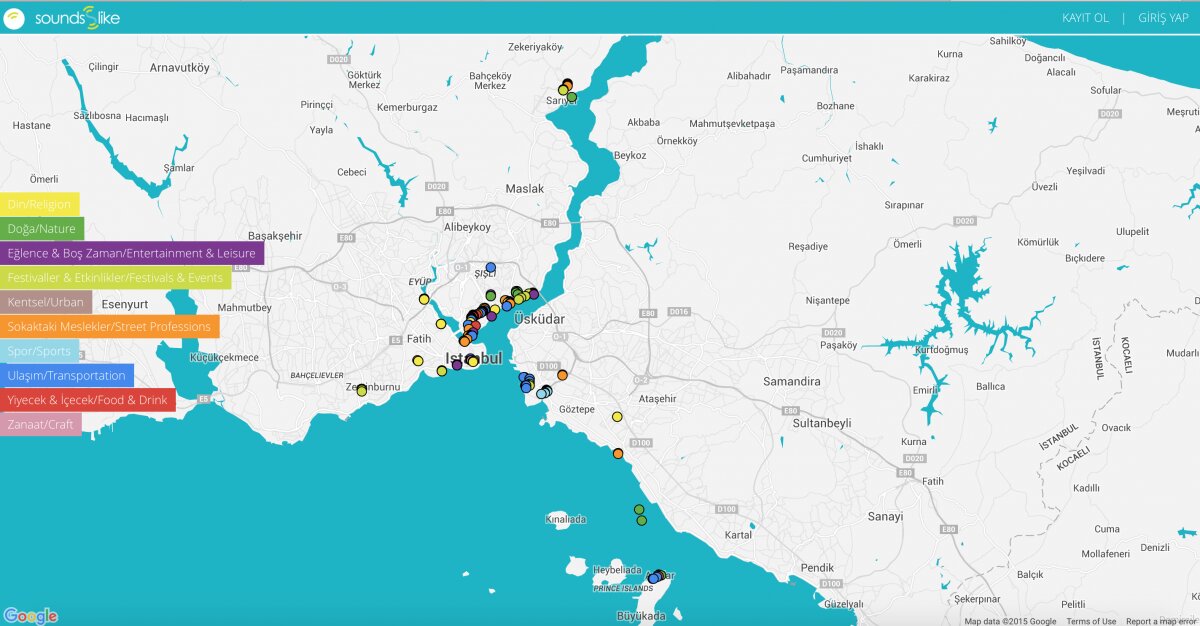Click the upper green marker near Kınalıada
1200x626 pixels.
pyautogui.click(x=639, y=510)
